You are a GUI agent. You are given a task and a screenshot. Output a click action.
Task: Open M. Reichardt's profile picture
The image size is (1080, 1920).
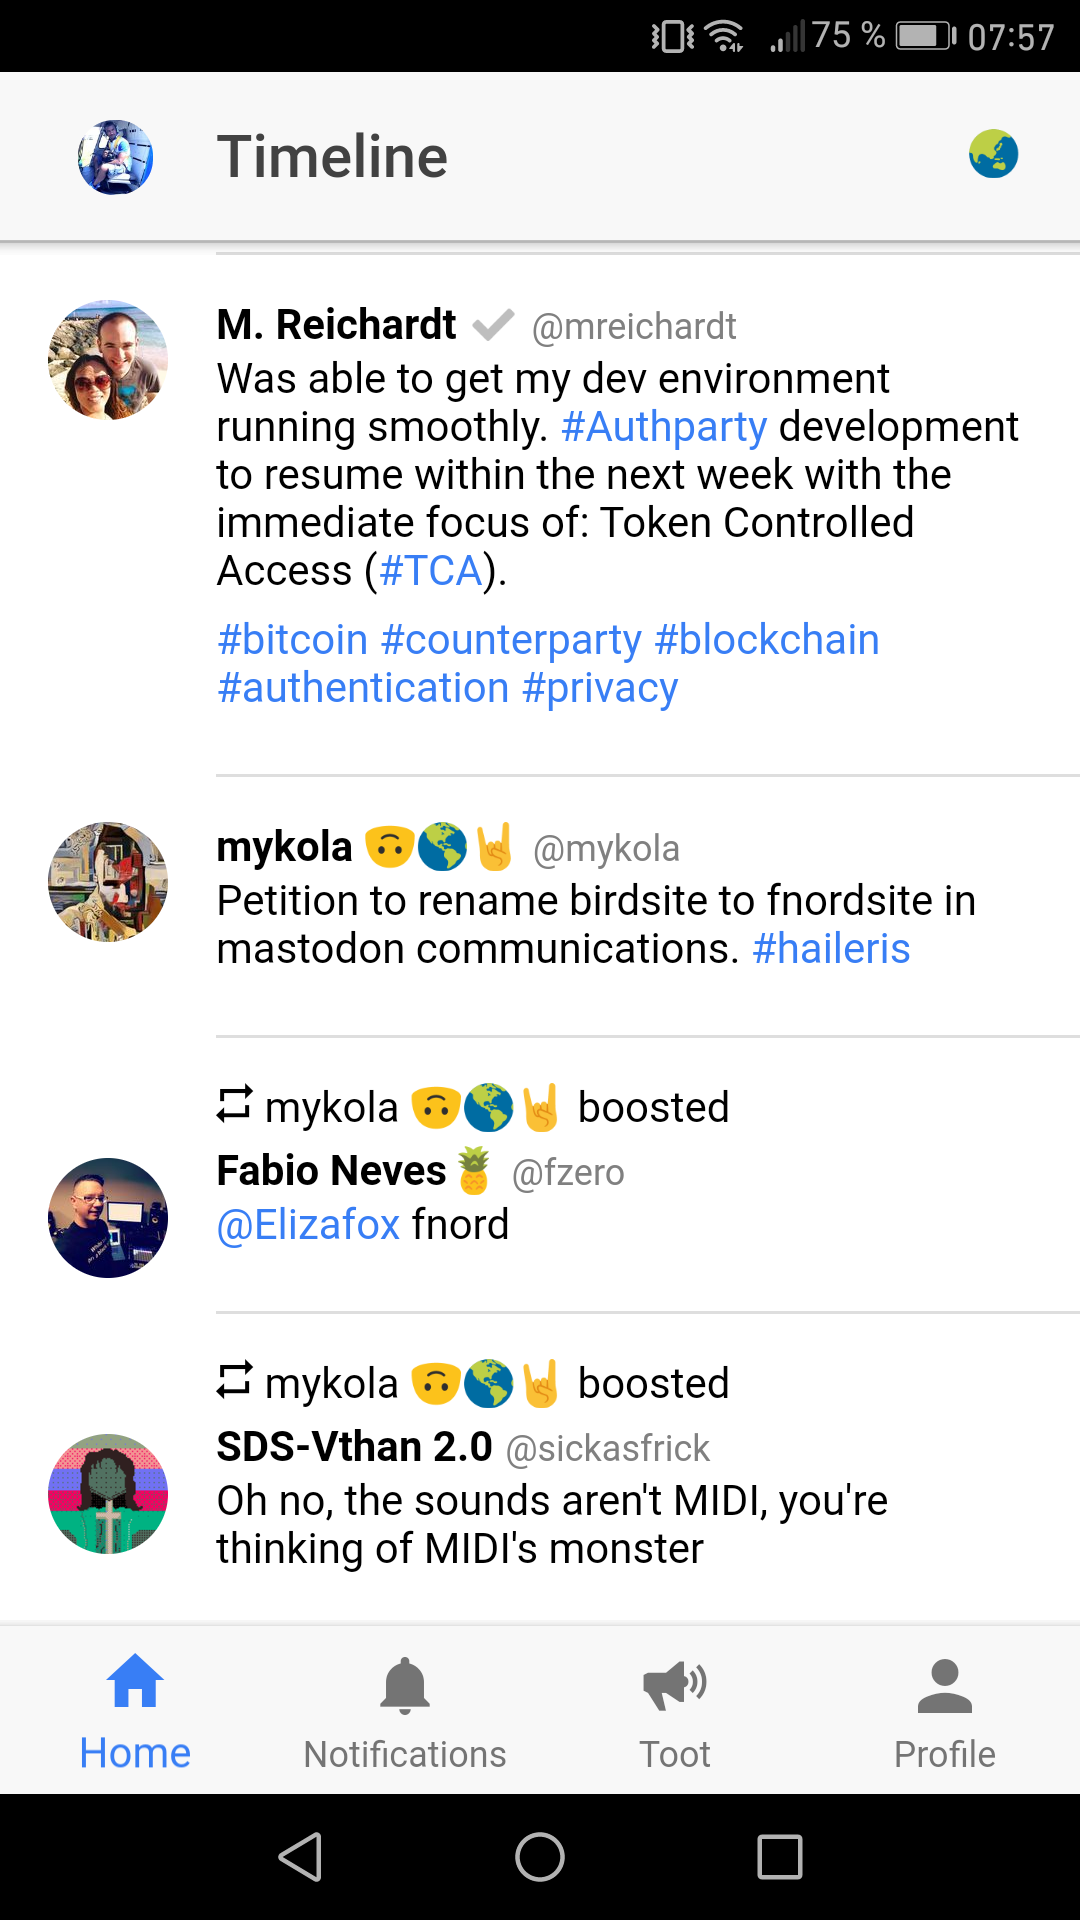coord(108,360)
